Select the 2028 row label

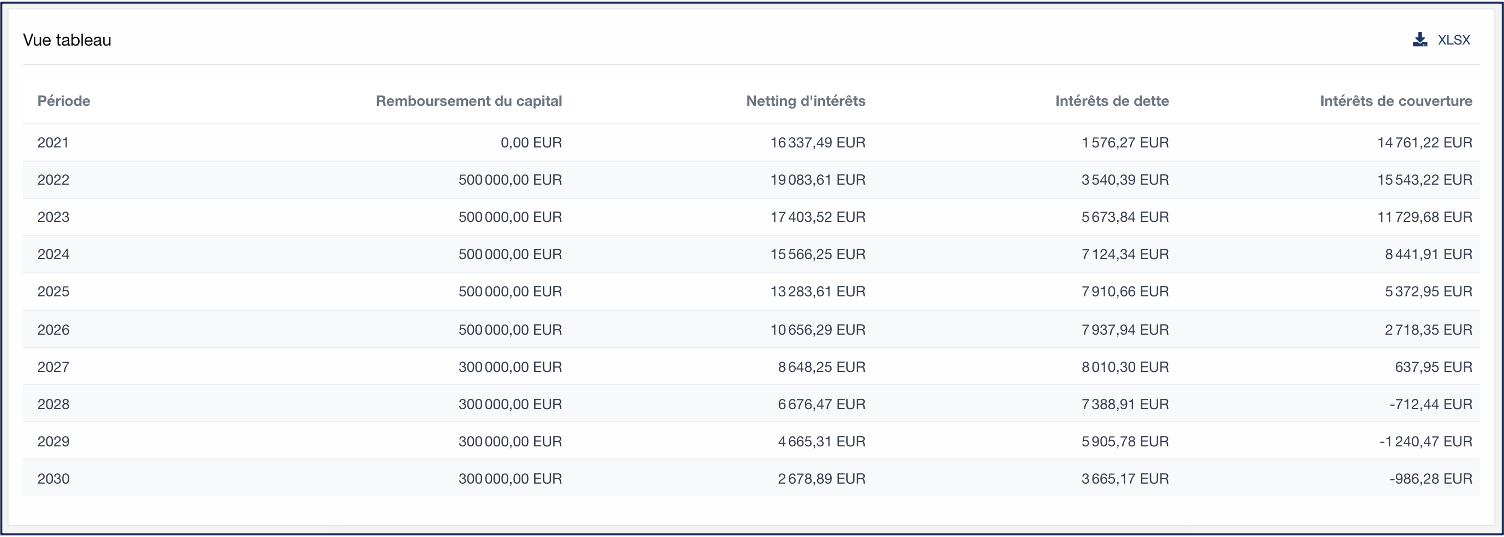53,404
